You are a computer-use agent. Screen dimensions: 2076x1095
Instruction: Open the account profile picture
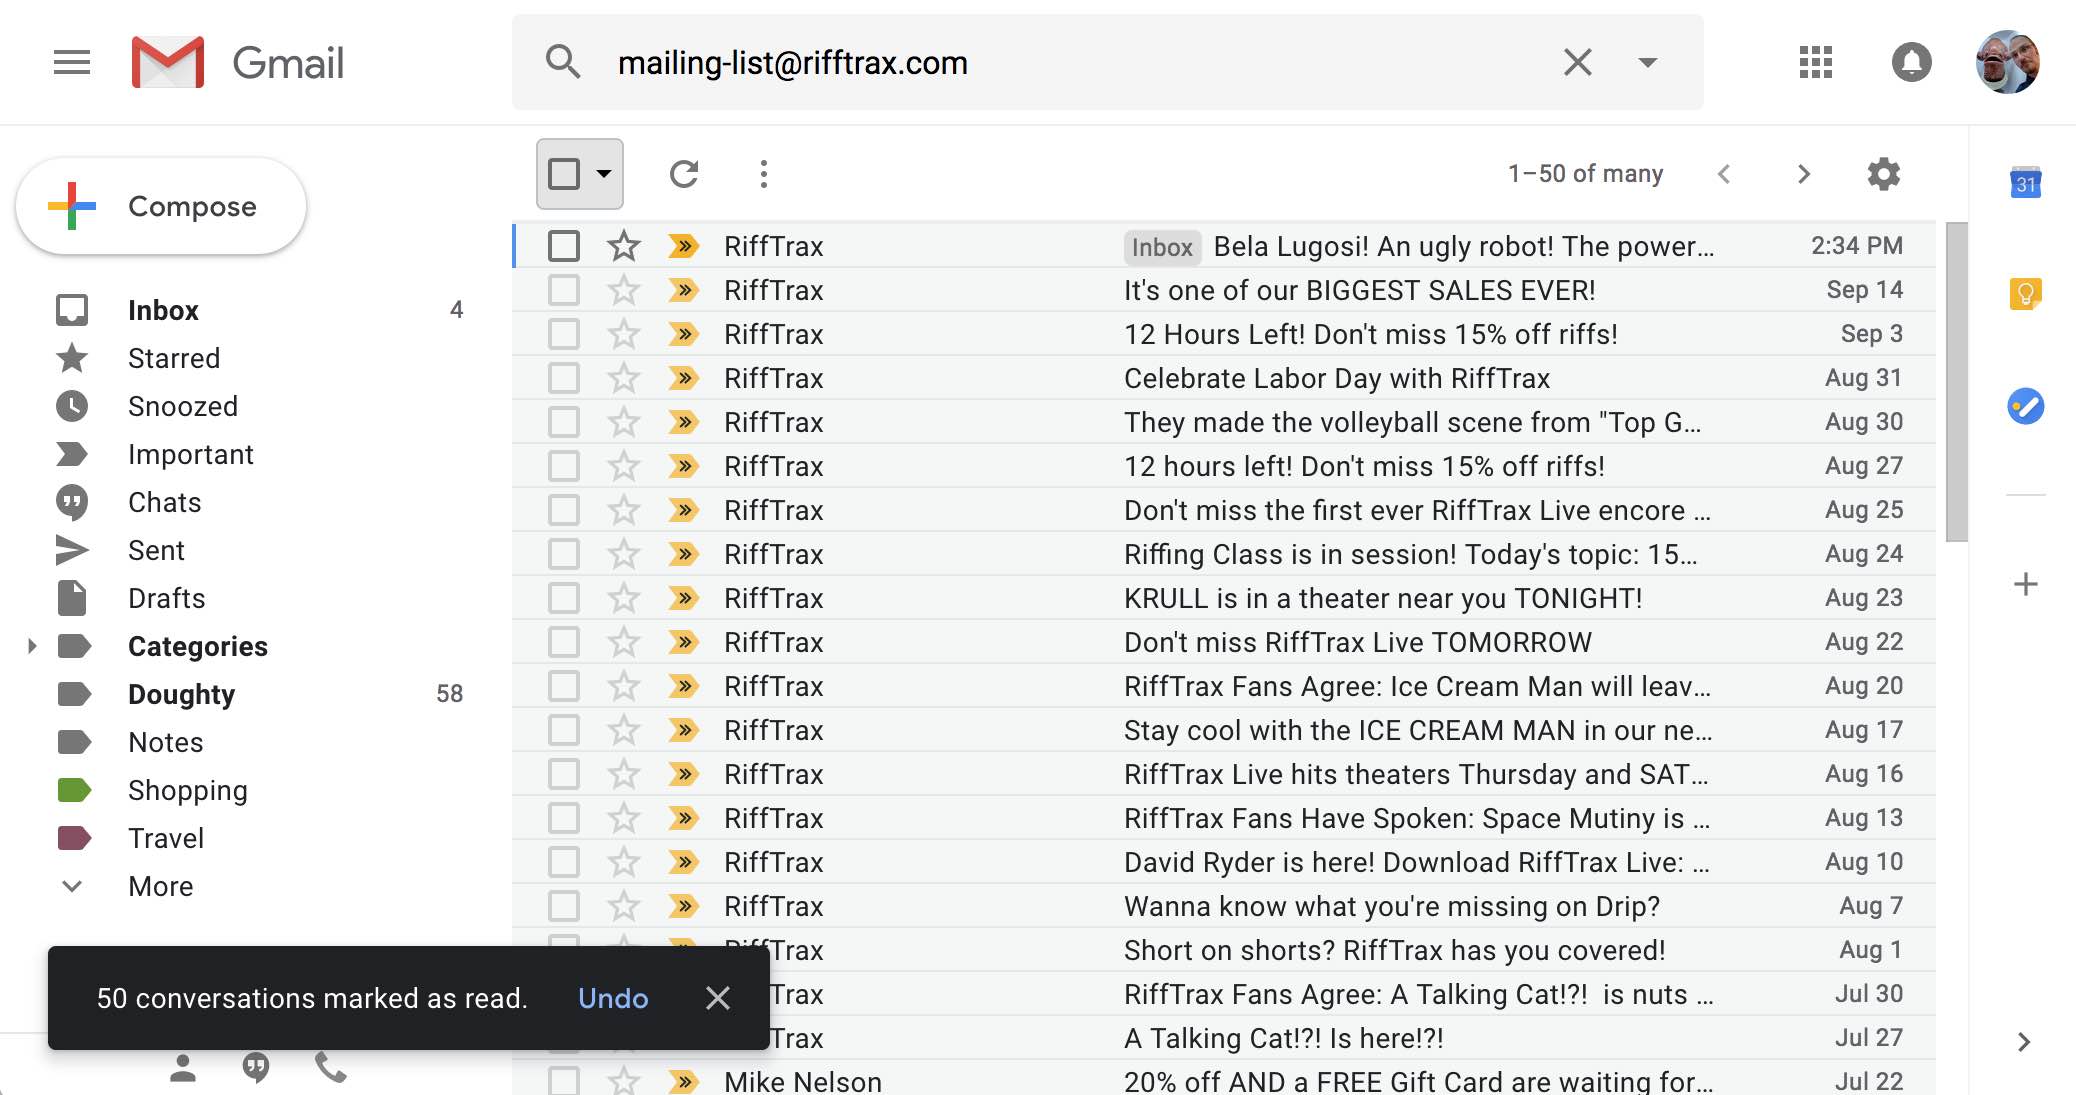2007,62
